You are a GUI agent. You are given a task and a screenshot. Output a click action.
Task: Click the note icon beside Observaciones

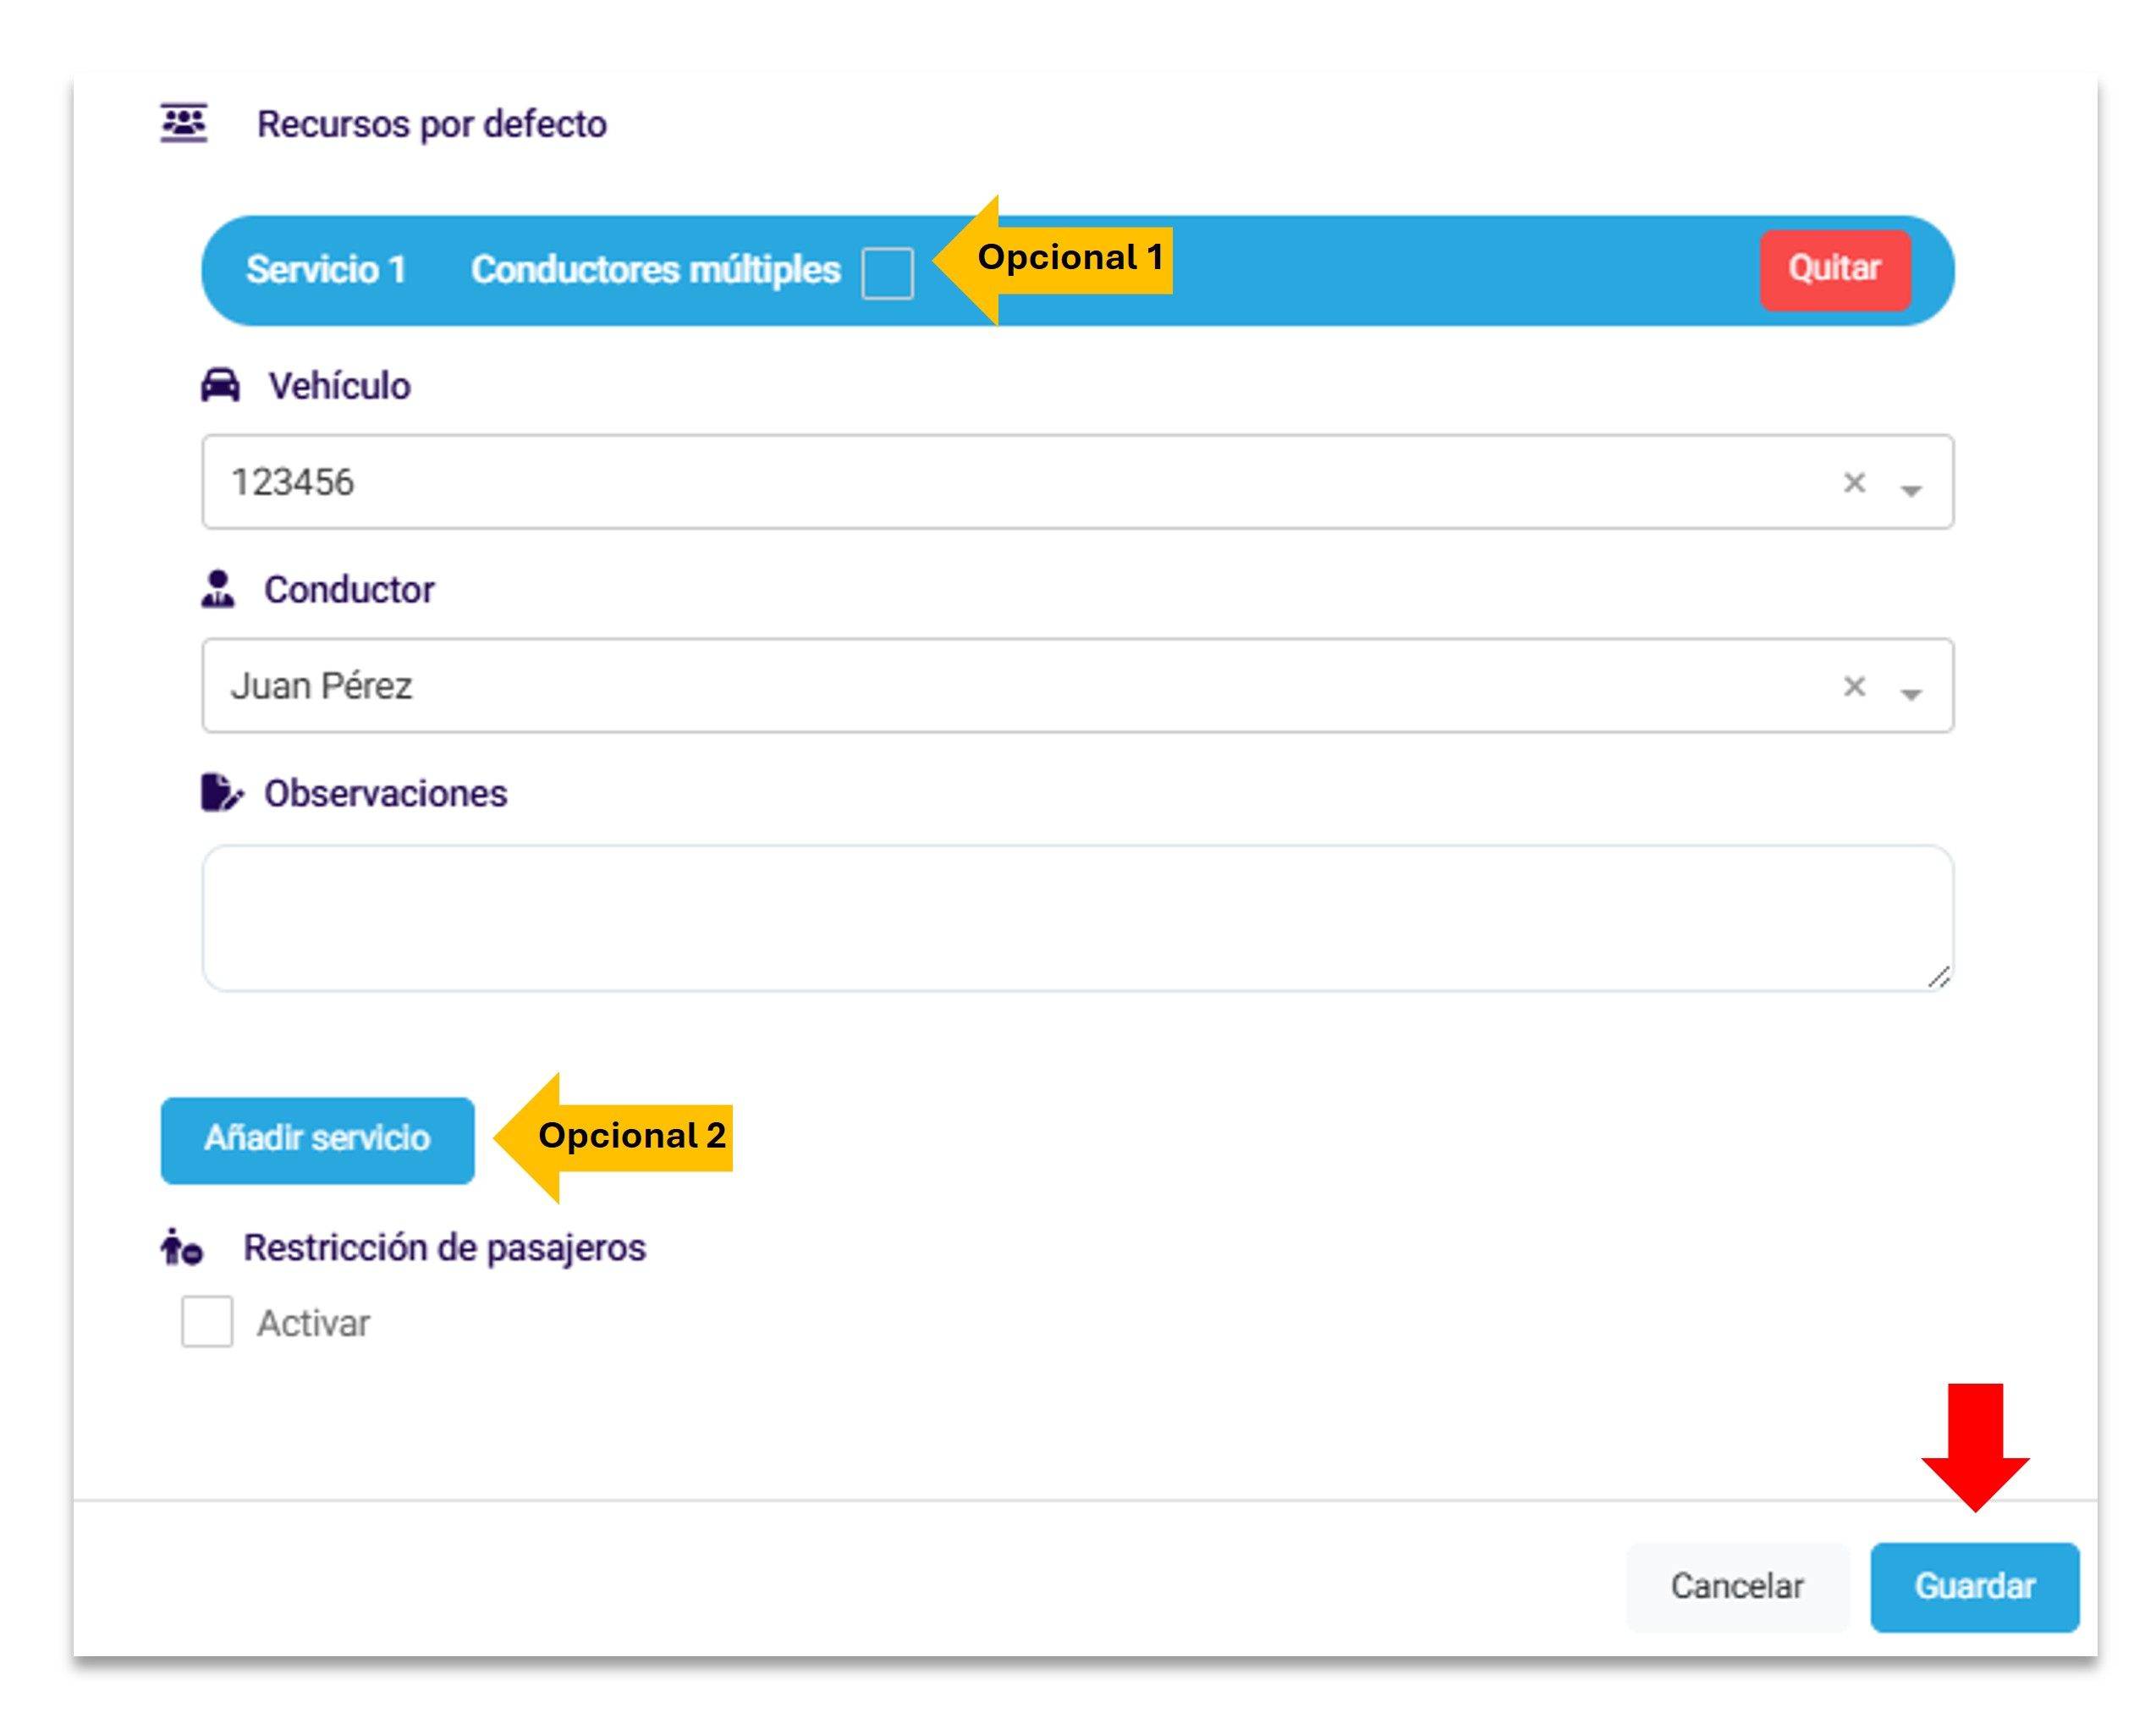tap(221, 793)
